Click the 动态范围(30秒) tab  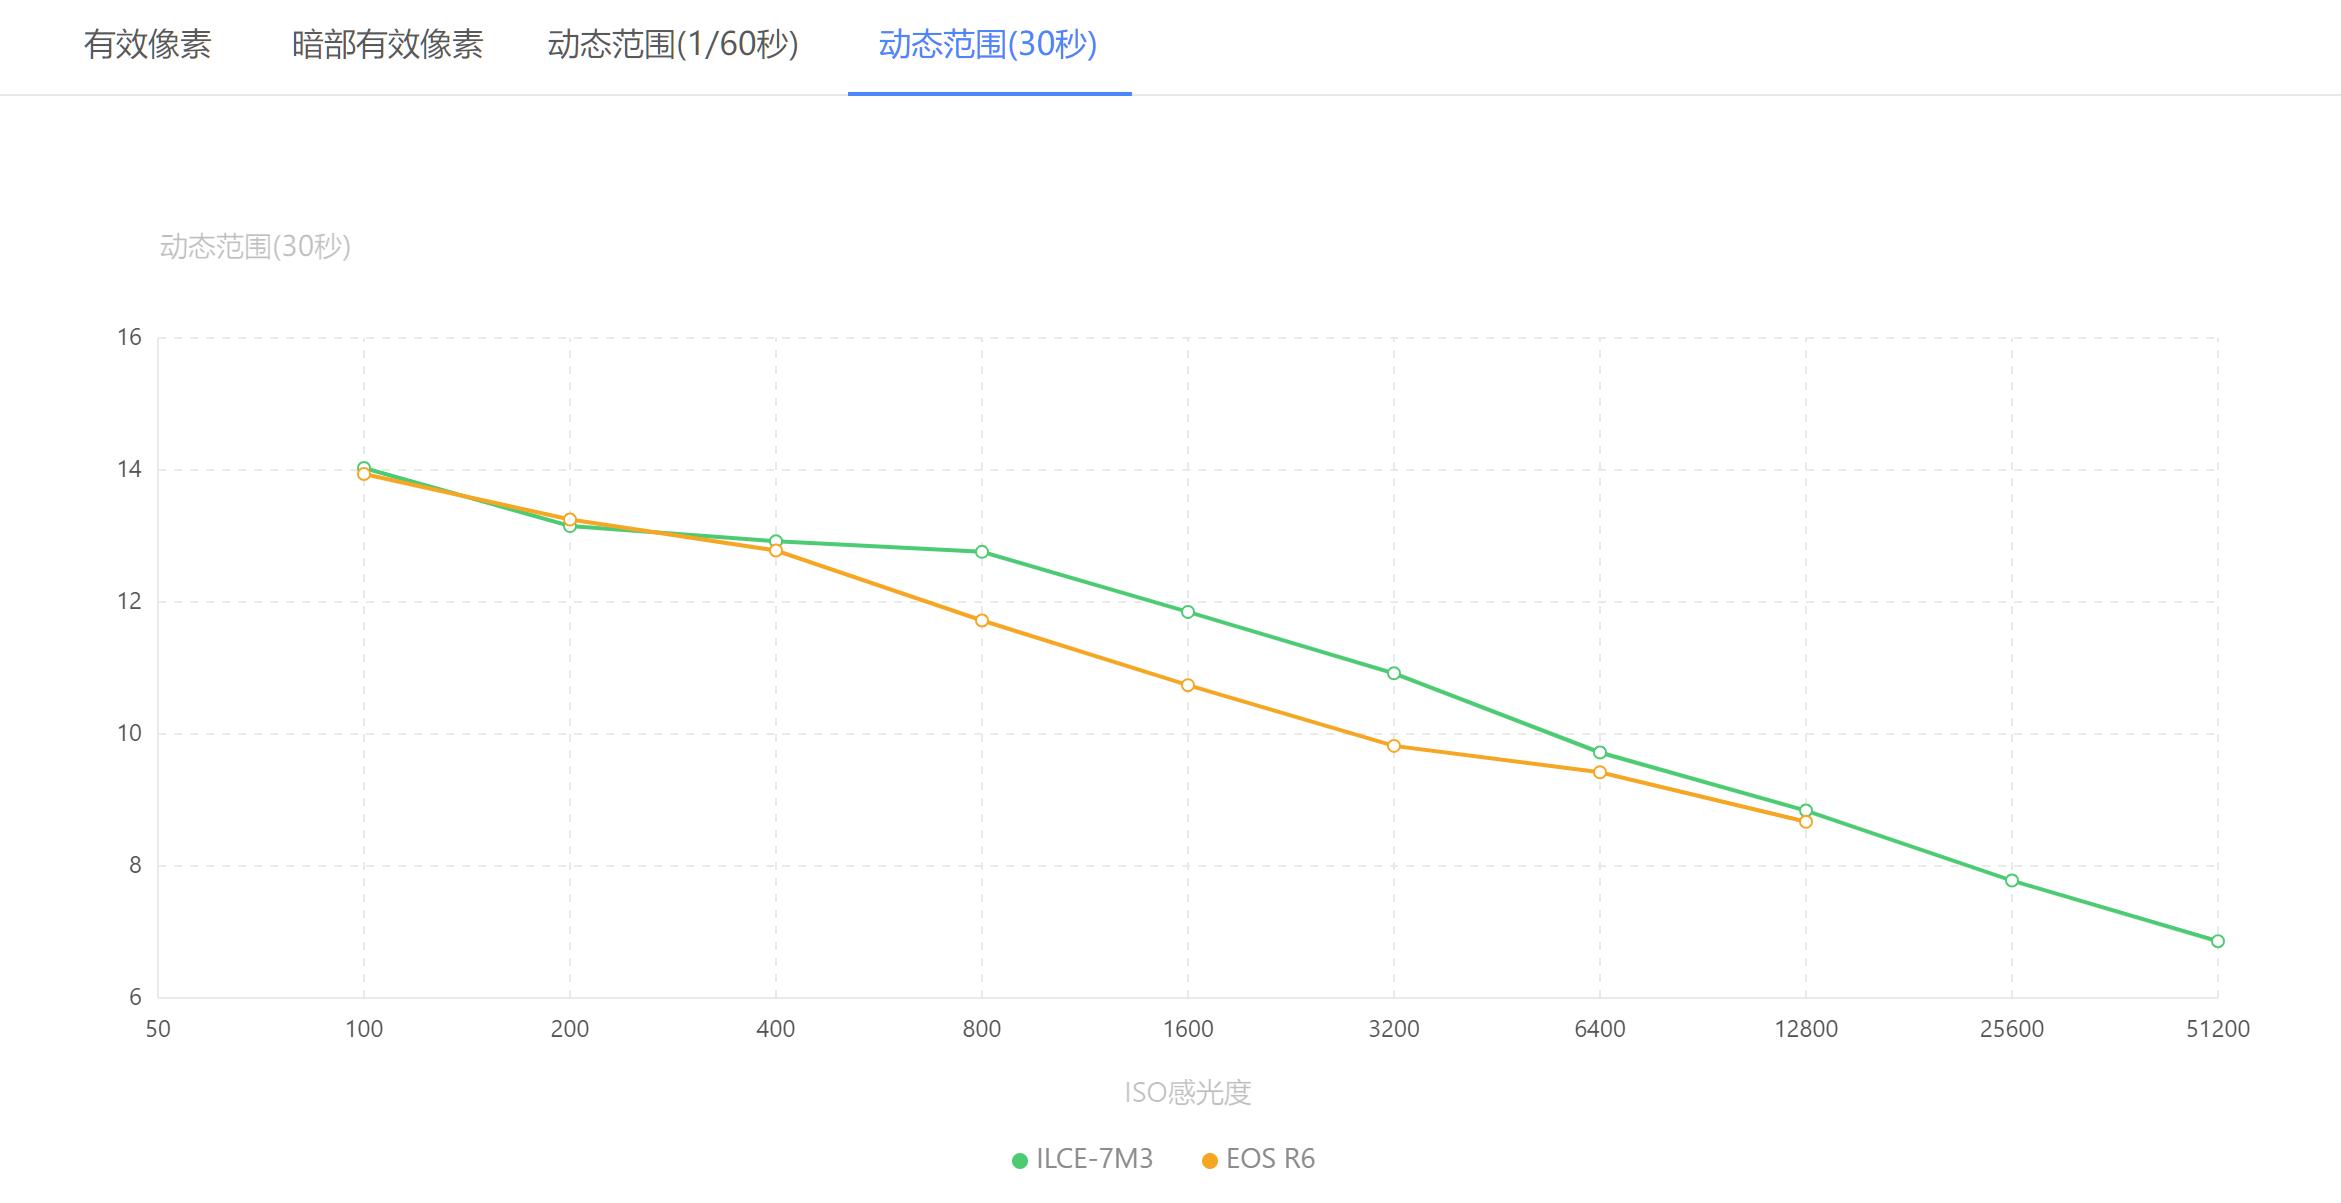988,45
